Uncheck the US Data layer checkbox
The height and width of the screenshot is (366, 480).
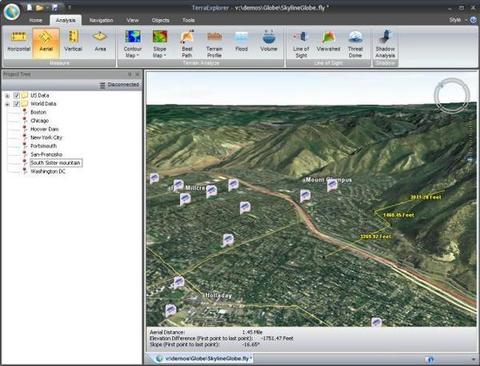tap(16, 95)
